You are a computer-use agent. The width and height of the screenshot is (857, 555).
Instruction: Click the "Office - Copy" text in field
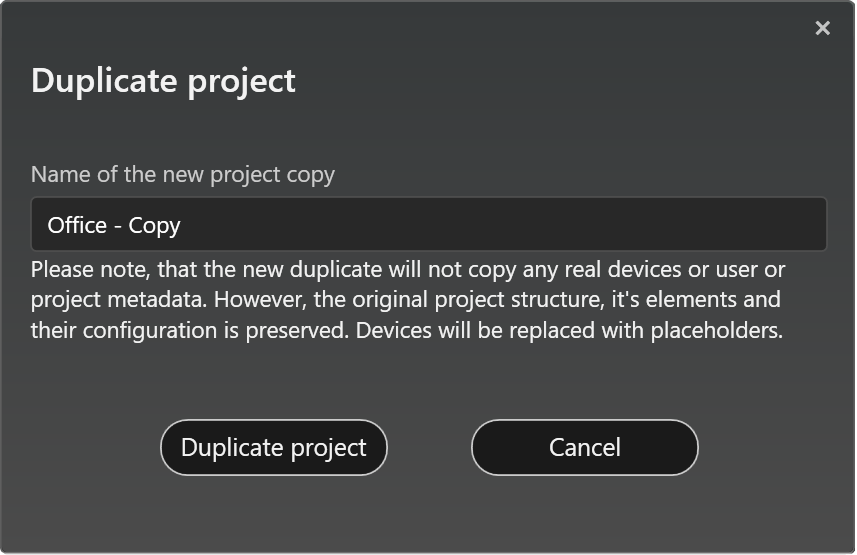click(114, 225)
